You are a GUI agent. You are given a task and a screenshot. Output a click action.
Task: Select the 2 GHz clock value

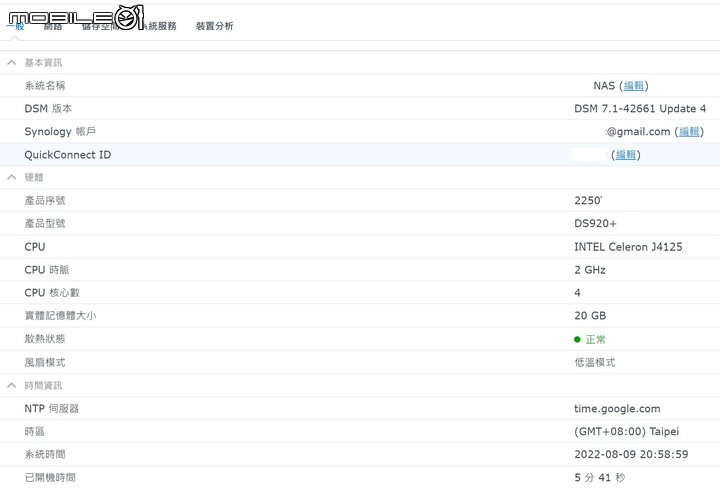pos(590,270)
